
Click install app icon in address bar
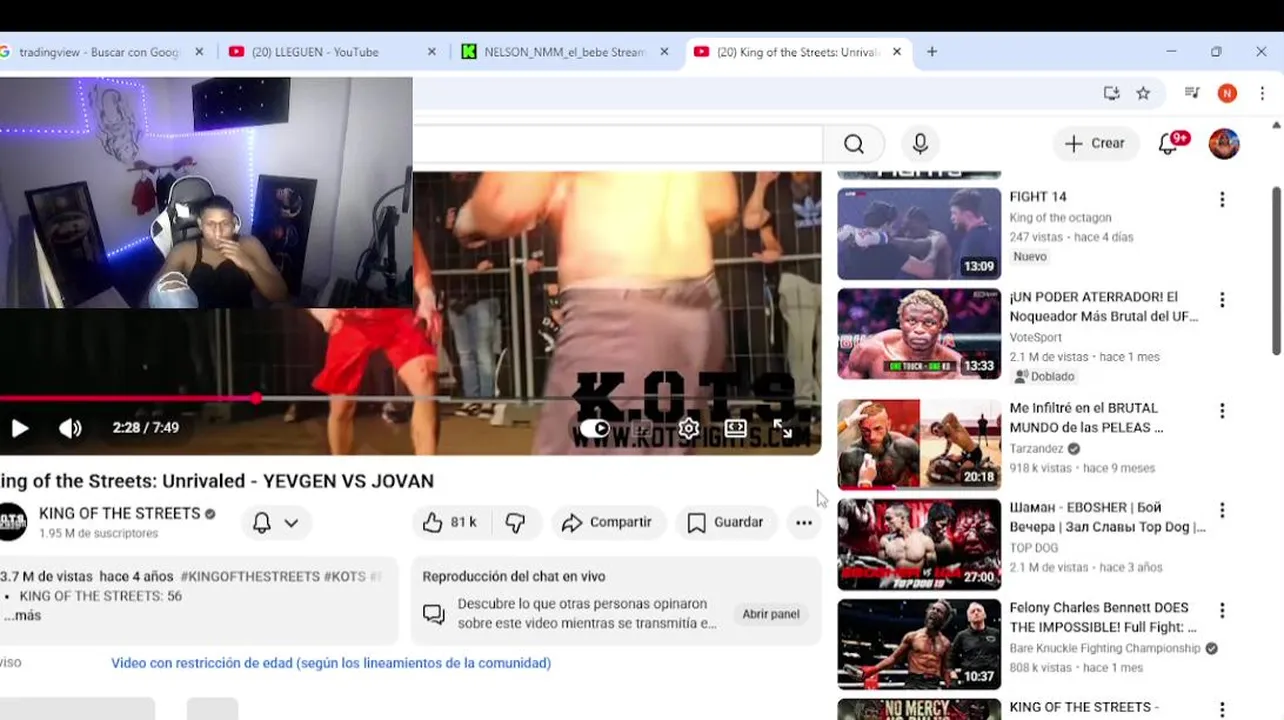(1111, 93)
